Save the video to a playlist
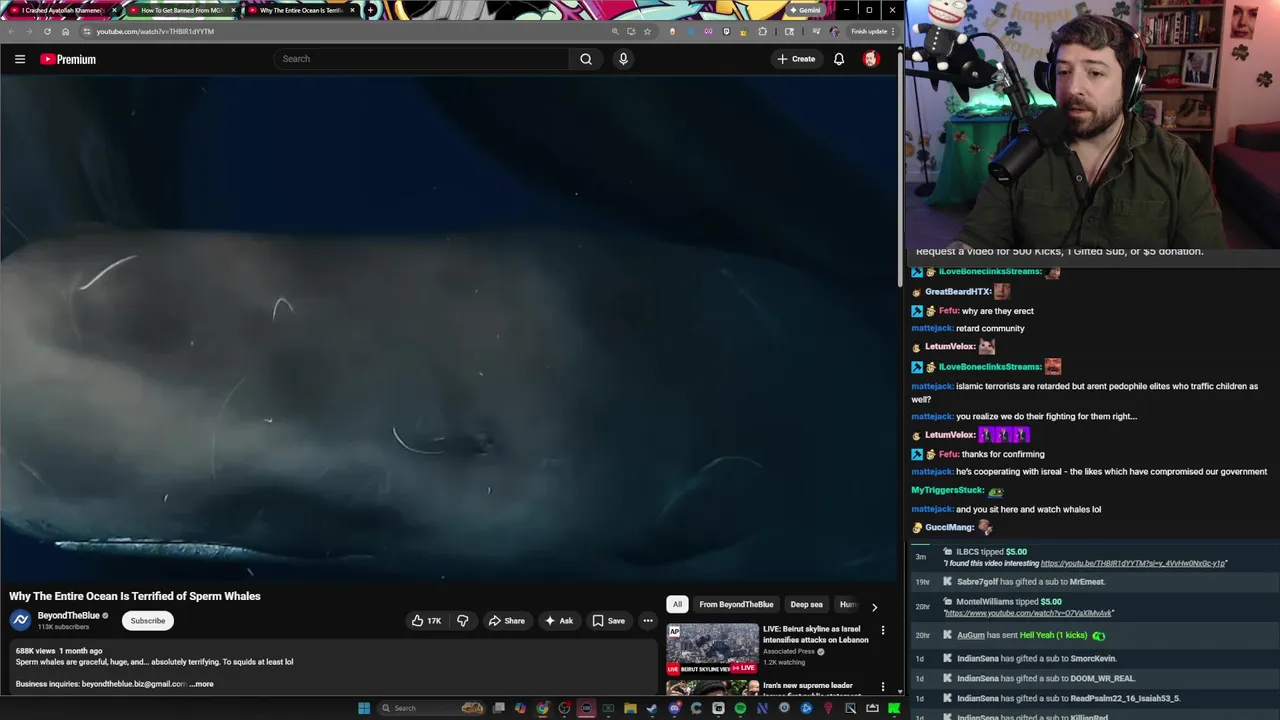The image size is (1280, 720). pyautogui.click(x=608, y=621)
